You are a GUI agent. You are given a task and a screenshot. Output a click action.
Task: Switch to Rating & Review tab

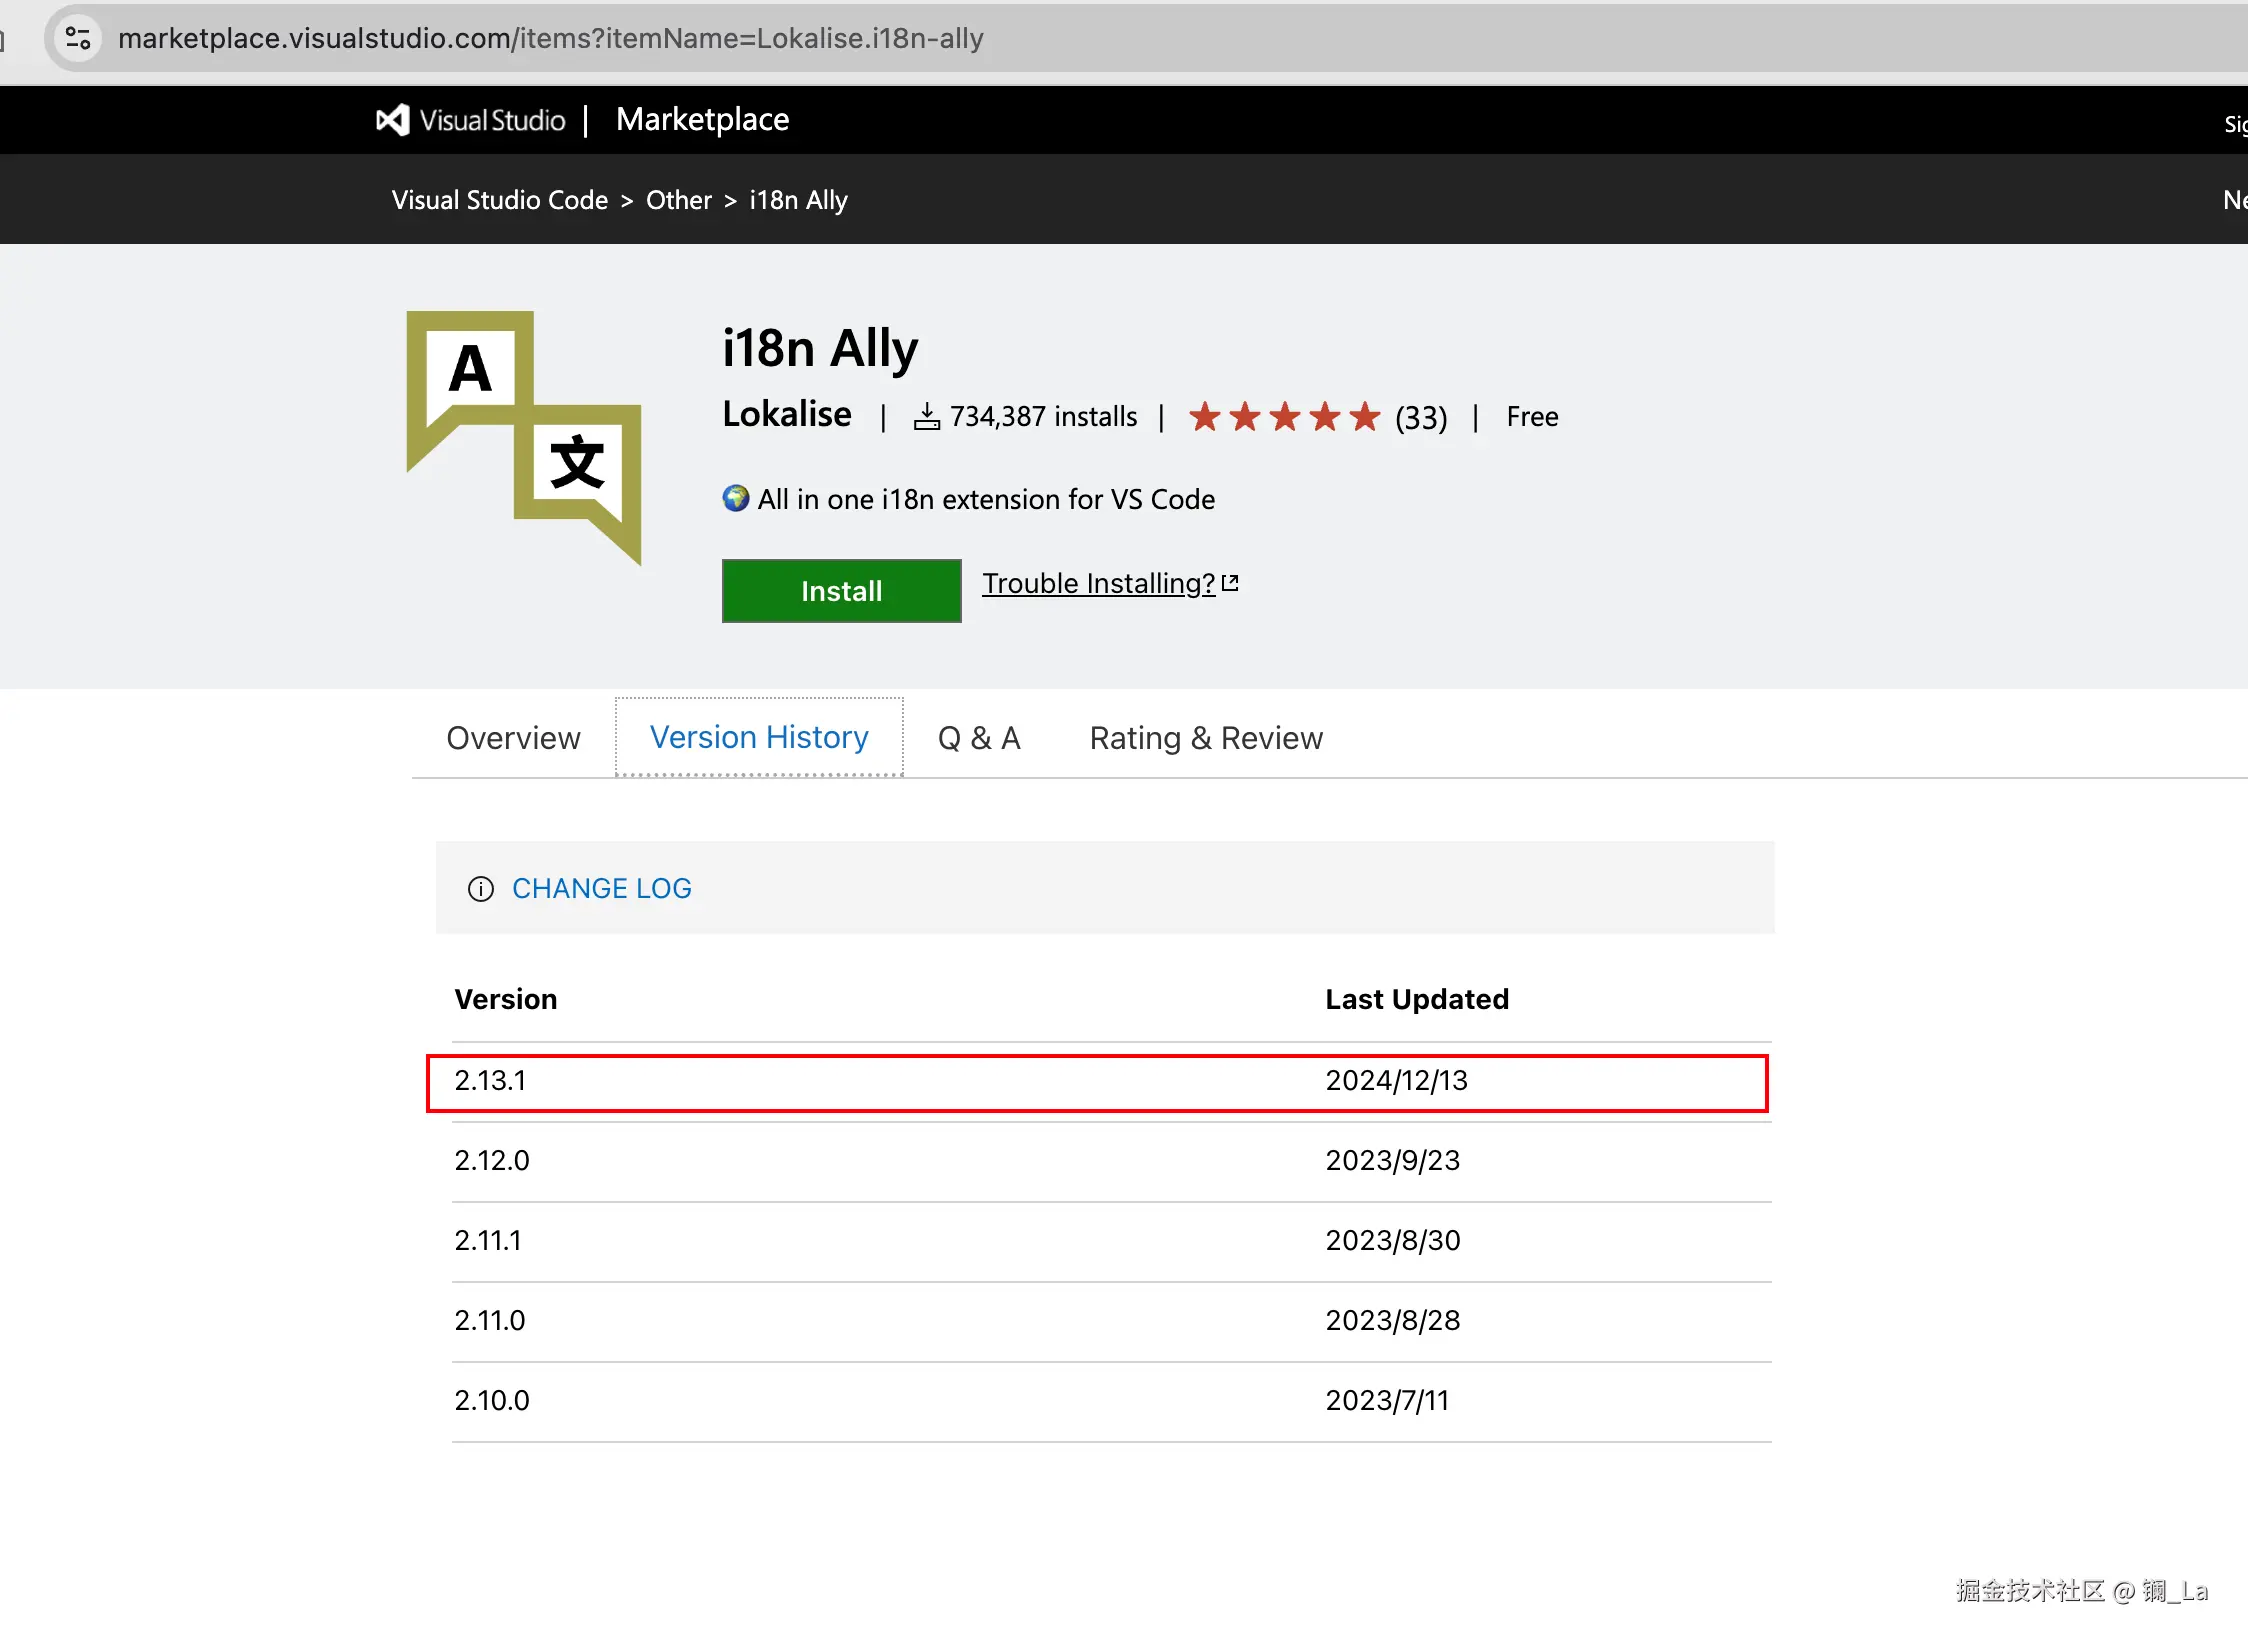coord(1206,738)
